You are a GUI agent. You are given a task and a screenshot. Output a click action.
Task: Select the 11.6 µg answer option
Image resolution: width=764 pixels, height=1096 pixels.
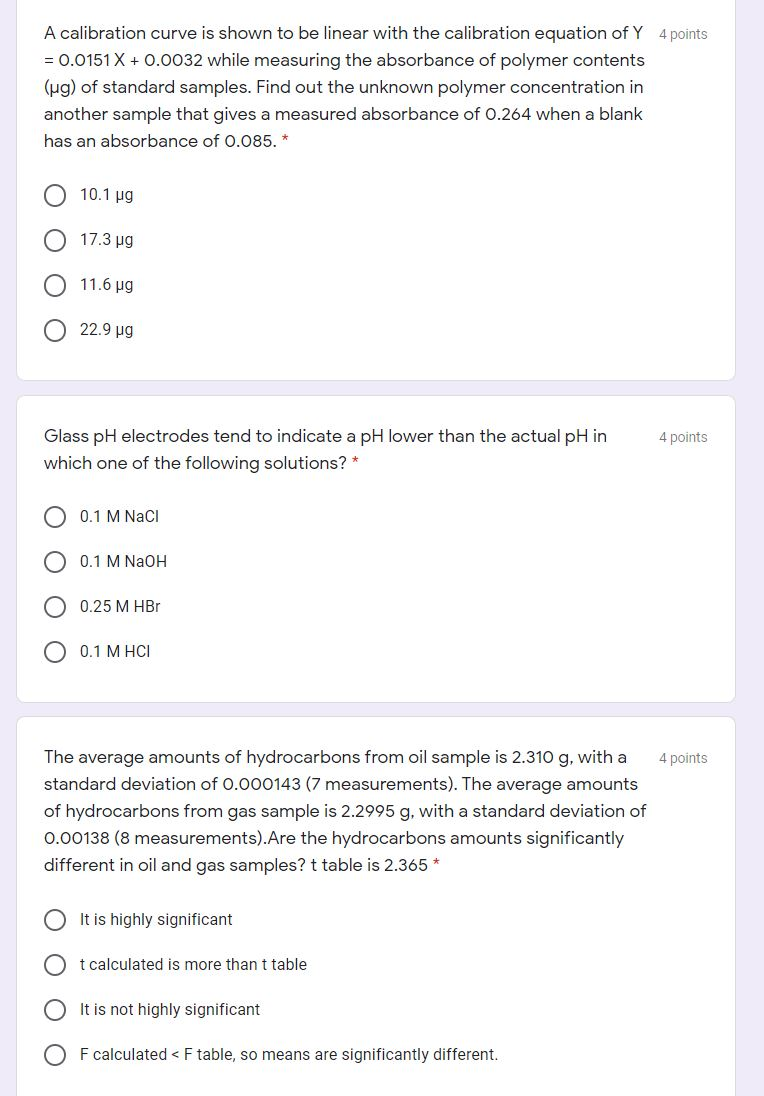coord(55,285)
